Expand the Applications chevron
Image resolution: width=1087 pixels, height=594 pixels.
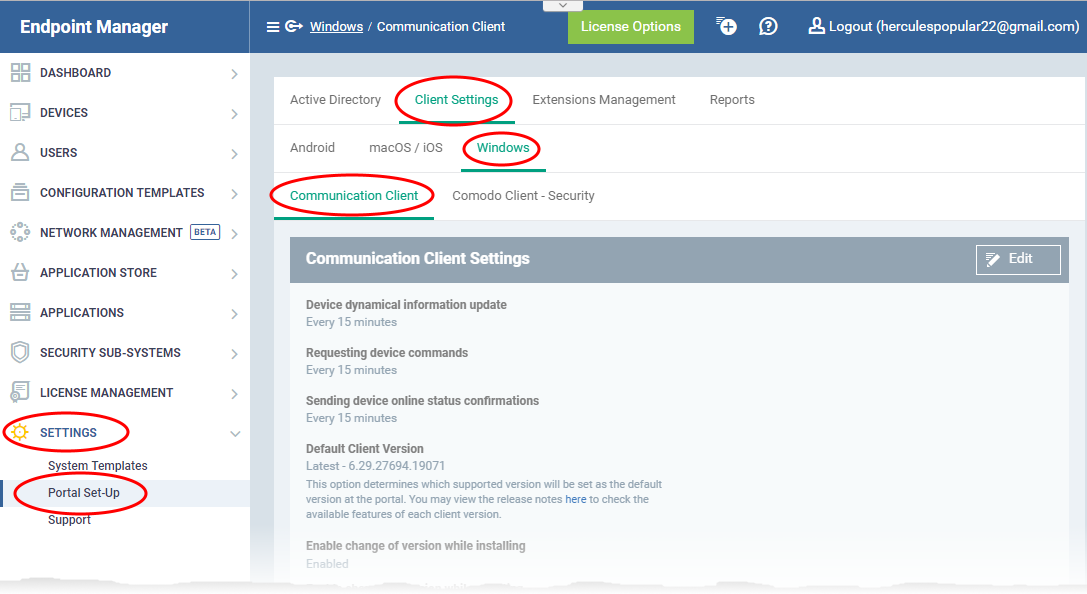tap(234, 314)
